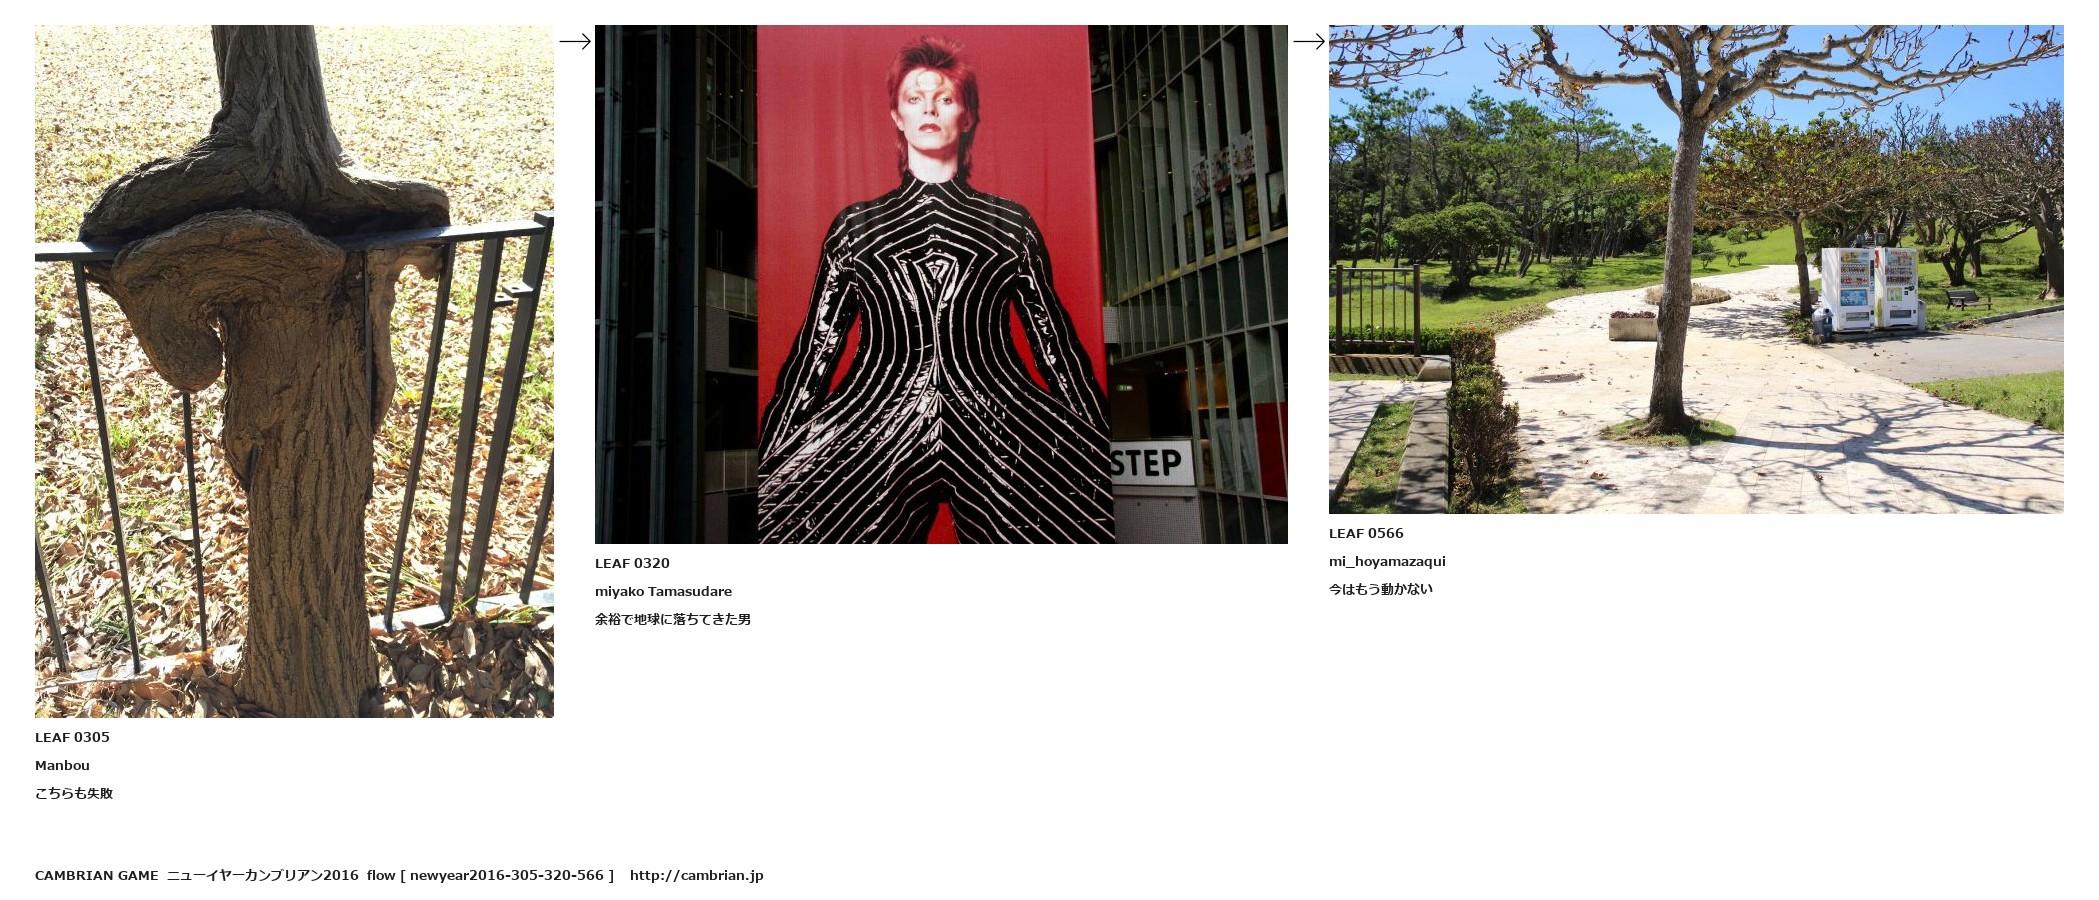Click the CAMBRIAN GAME footer title

[x=96, y=875]
